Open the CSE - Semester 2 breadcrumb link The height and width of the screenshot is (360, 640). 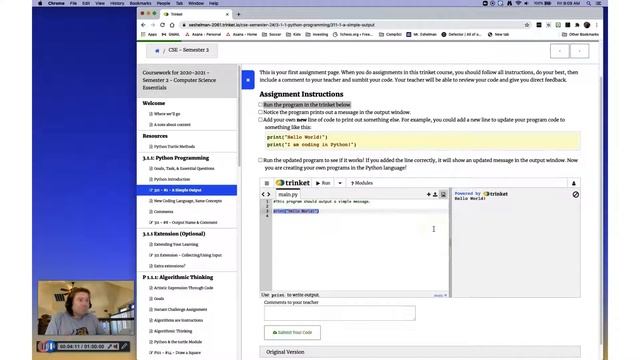188,50
